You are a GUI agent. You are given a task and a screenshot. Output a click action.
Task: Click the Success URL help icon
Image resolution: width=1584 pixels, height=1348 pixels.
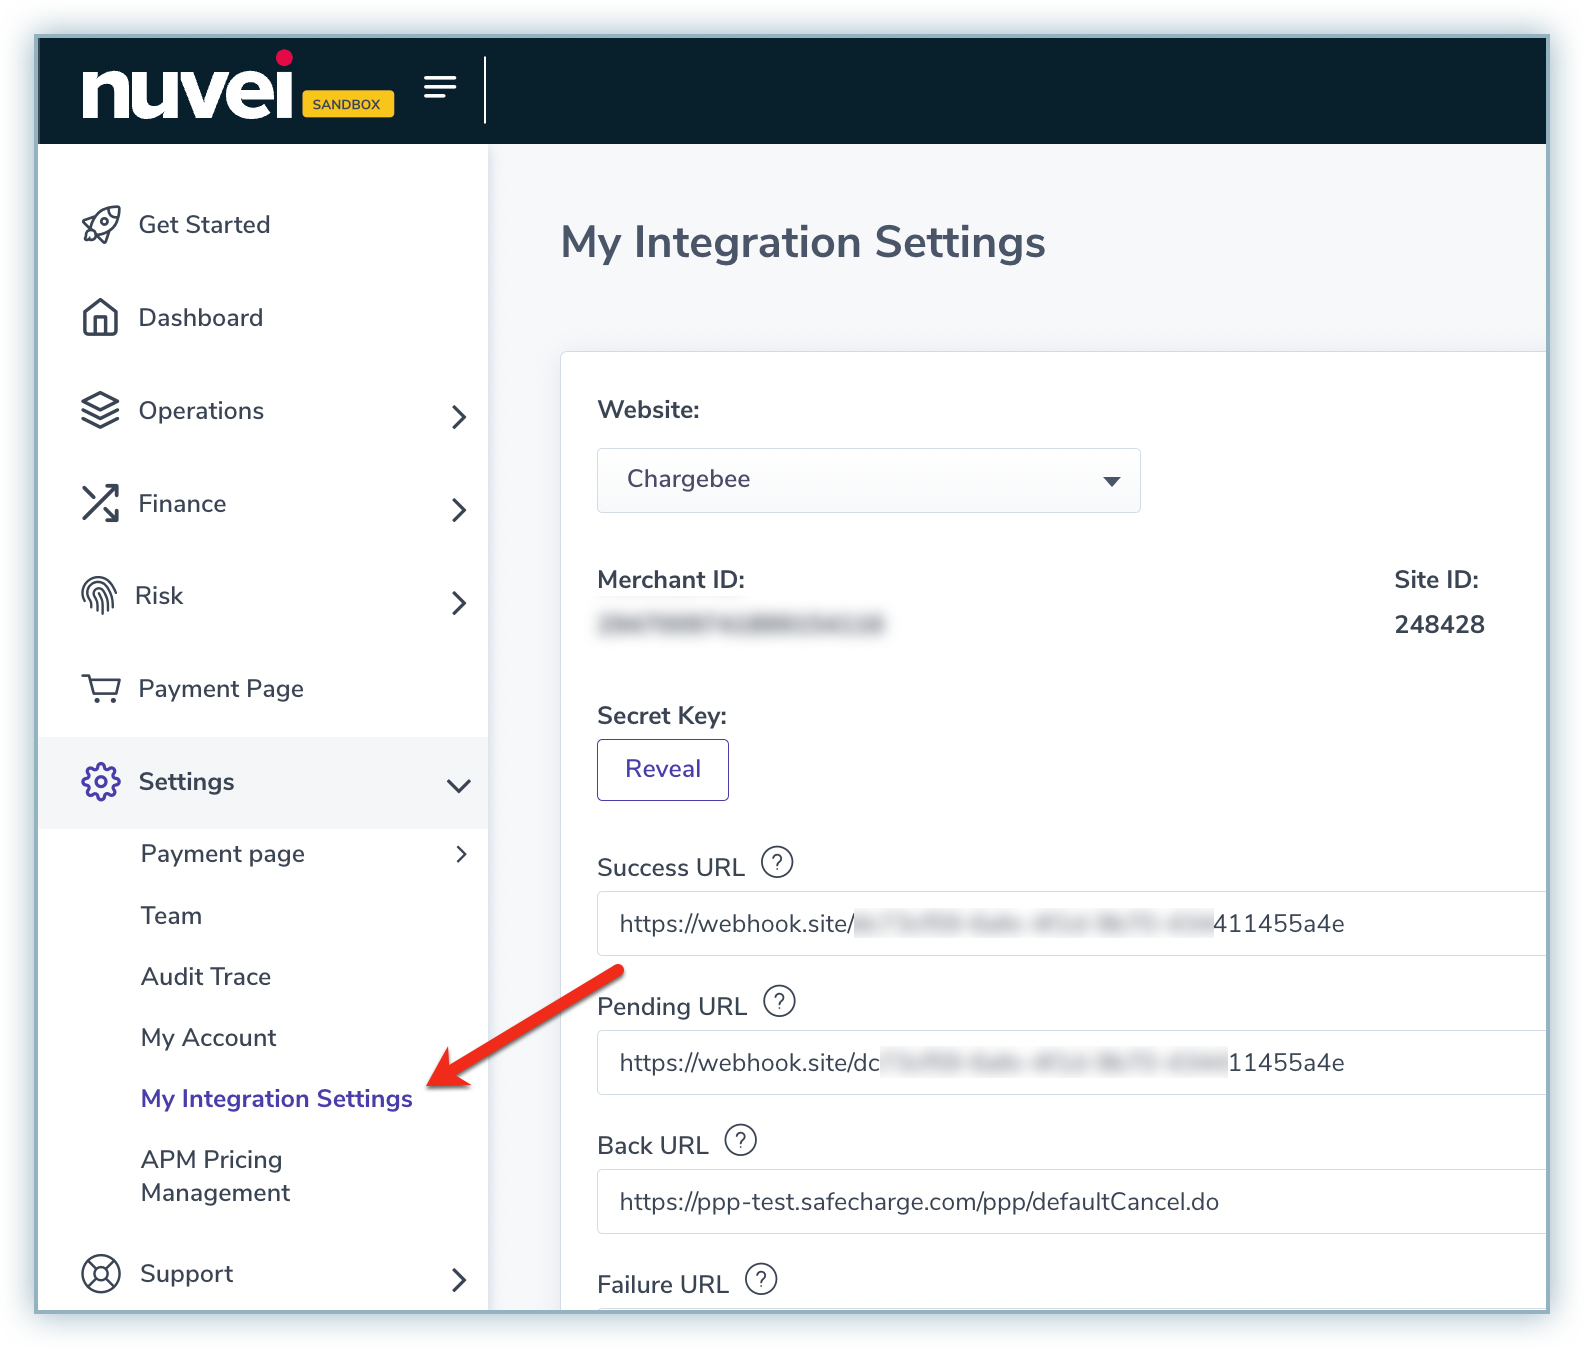pyautogui.click(x=777, y=862)
